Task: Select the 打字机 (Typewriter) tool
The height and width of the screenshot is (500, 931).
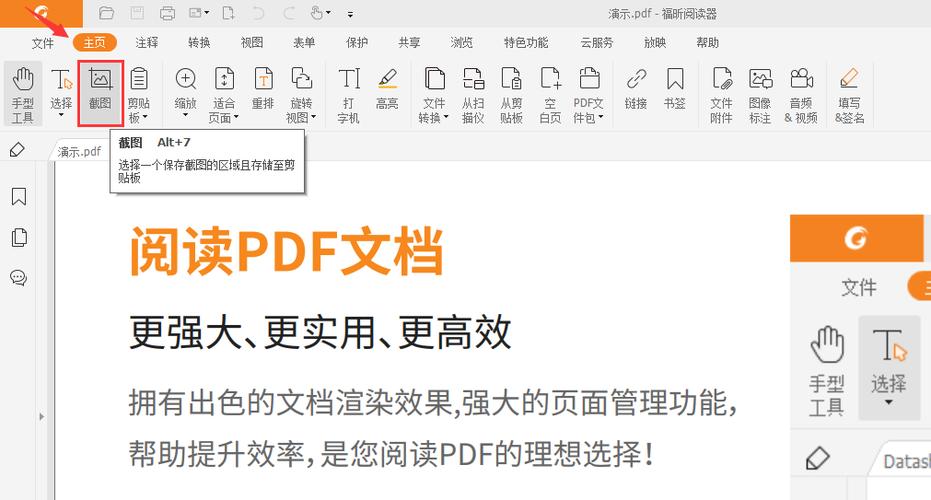Action: (x=348, y=93)
